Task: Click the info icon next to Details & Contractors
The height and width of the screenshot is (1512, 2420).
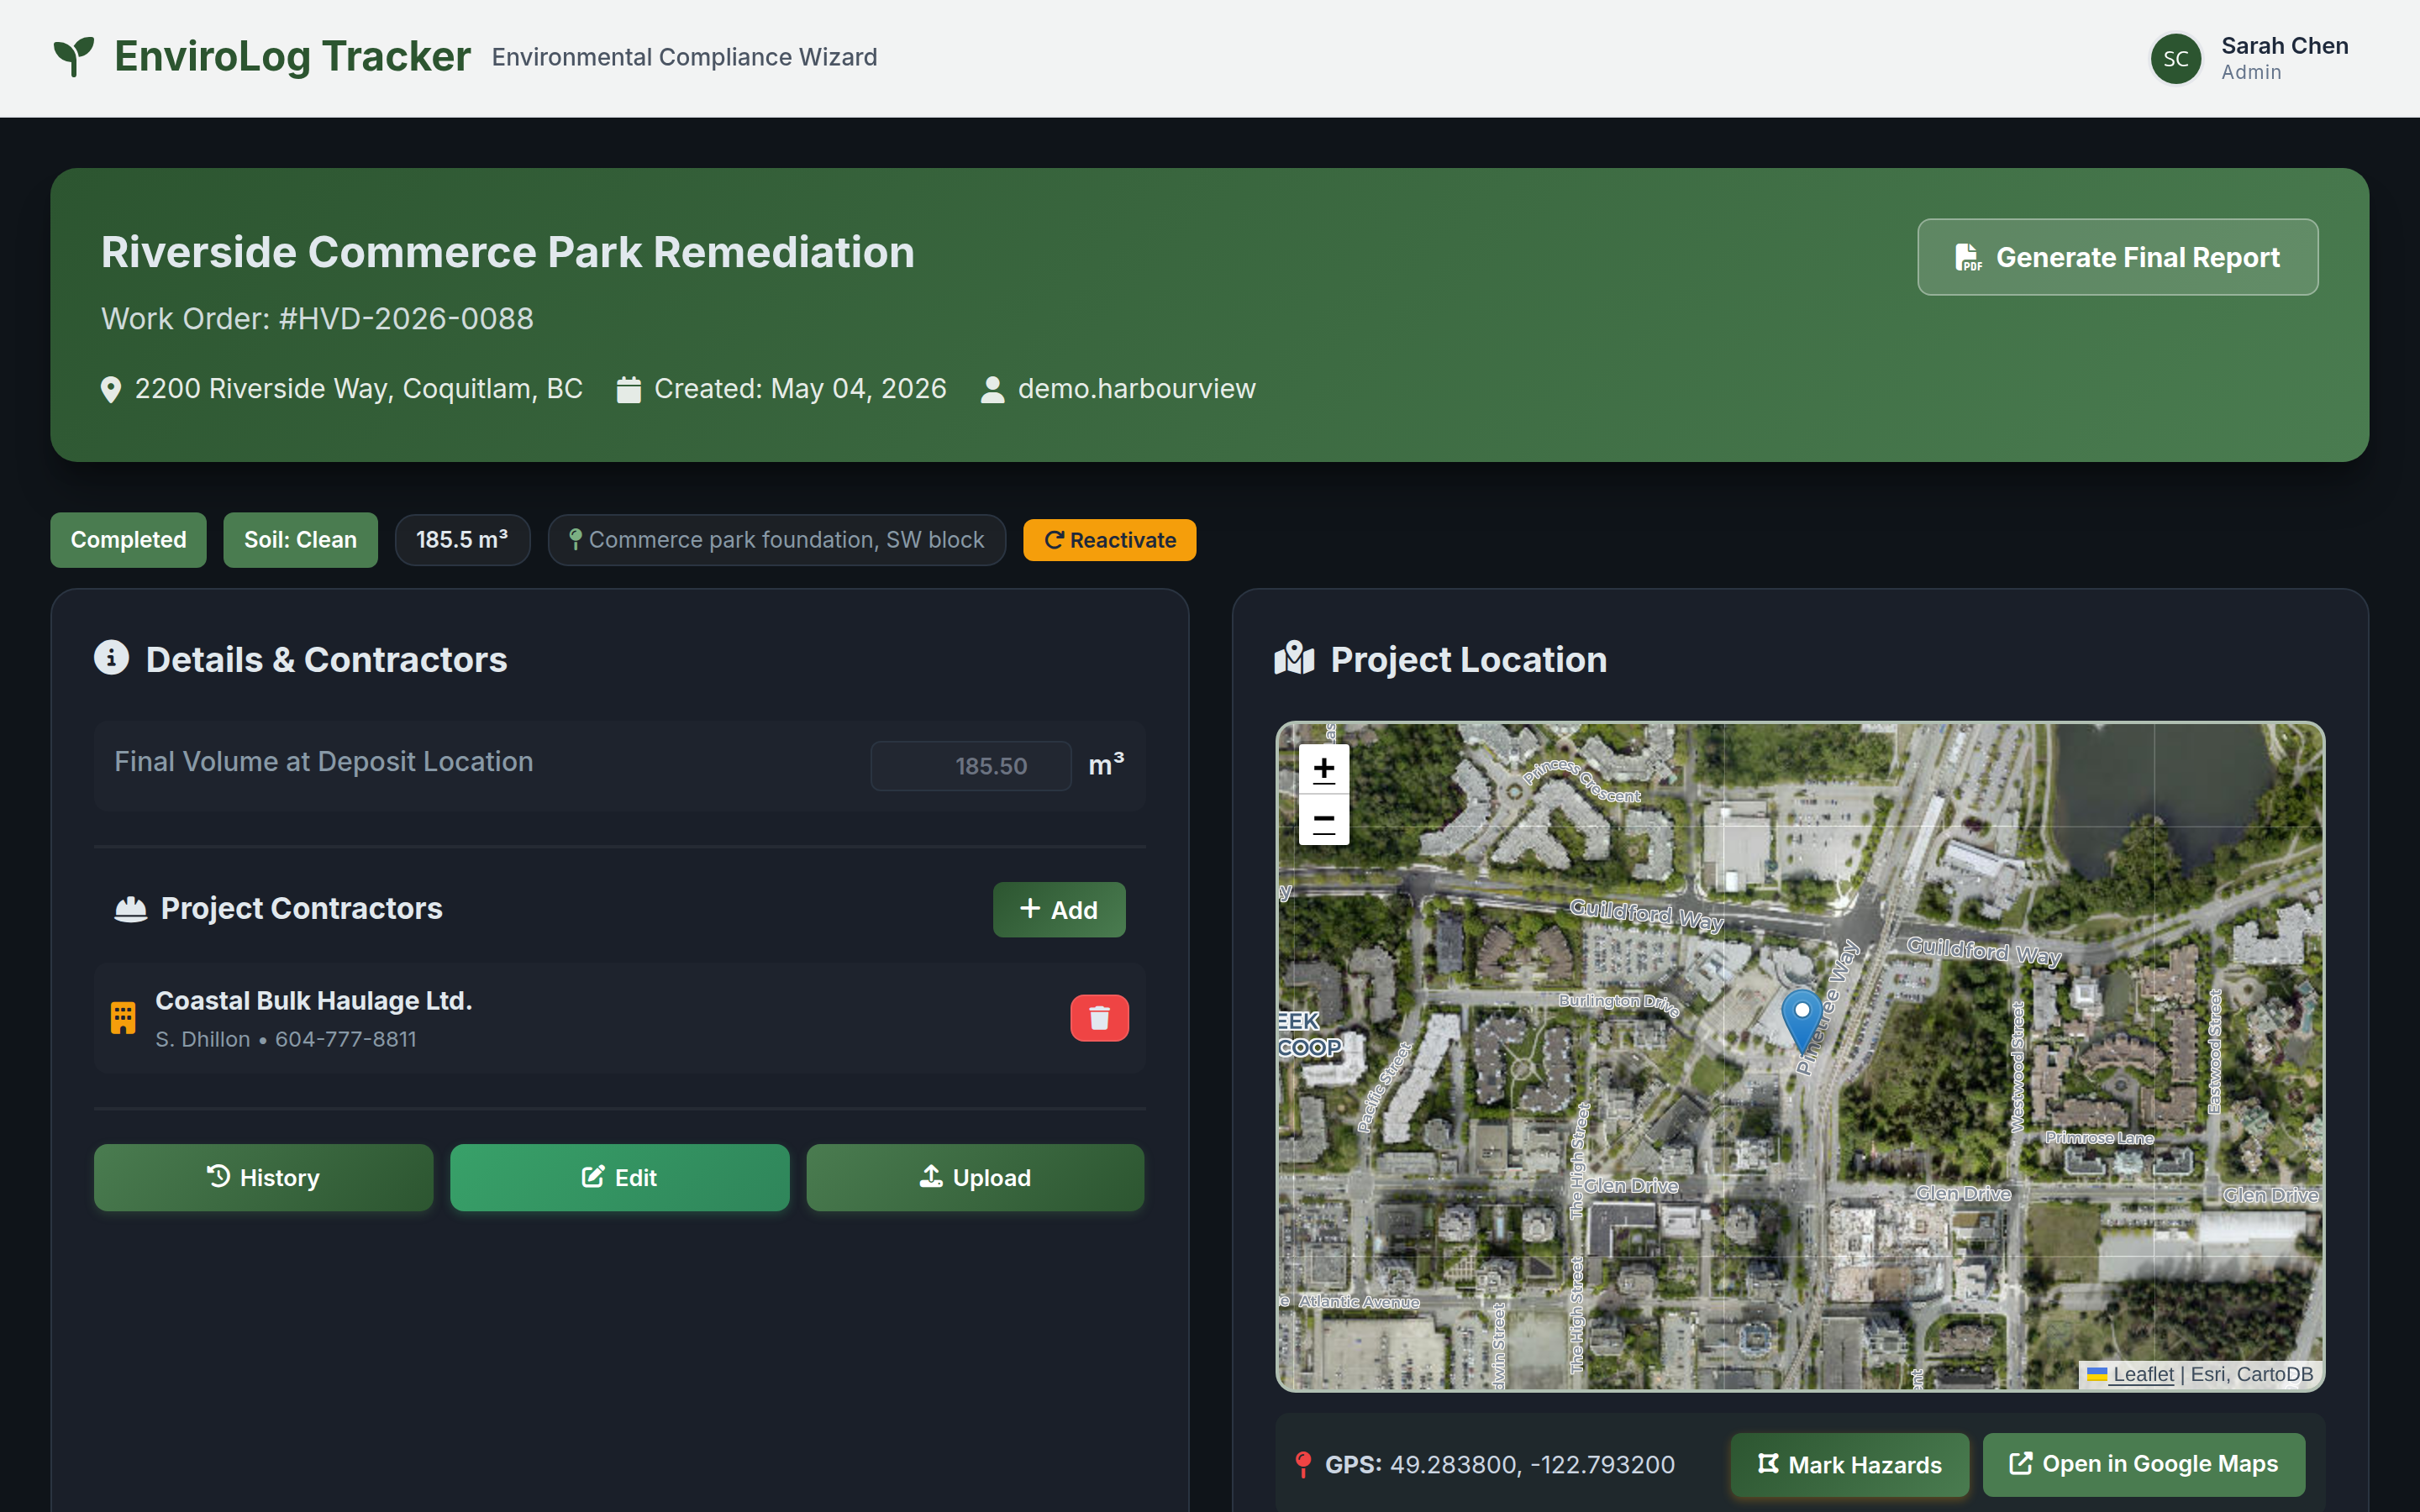Action: click(111, 658)
